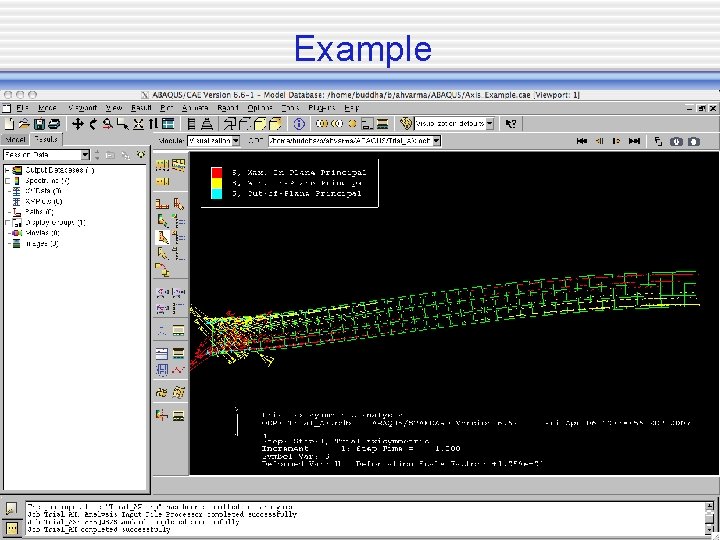Image resolution: width=720 pixels, height=540 pixels.
Task: Select the Rotate view tool
Action: [93, 124]
